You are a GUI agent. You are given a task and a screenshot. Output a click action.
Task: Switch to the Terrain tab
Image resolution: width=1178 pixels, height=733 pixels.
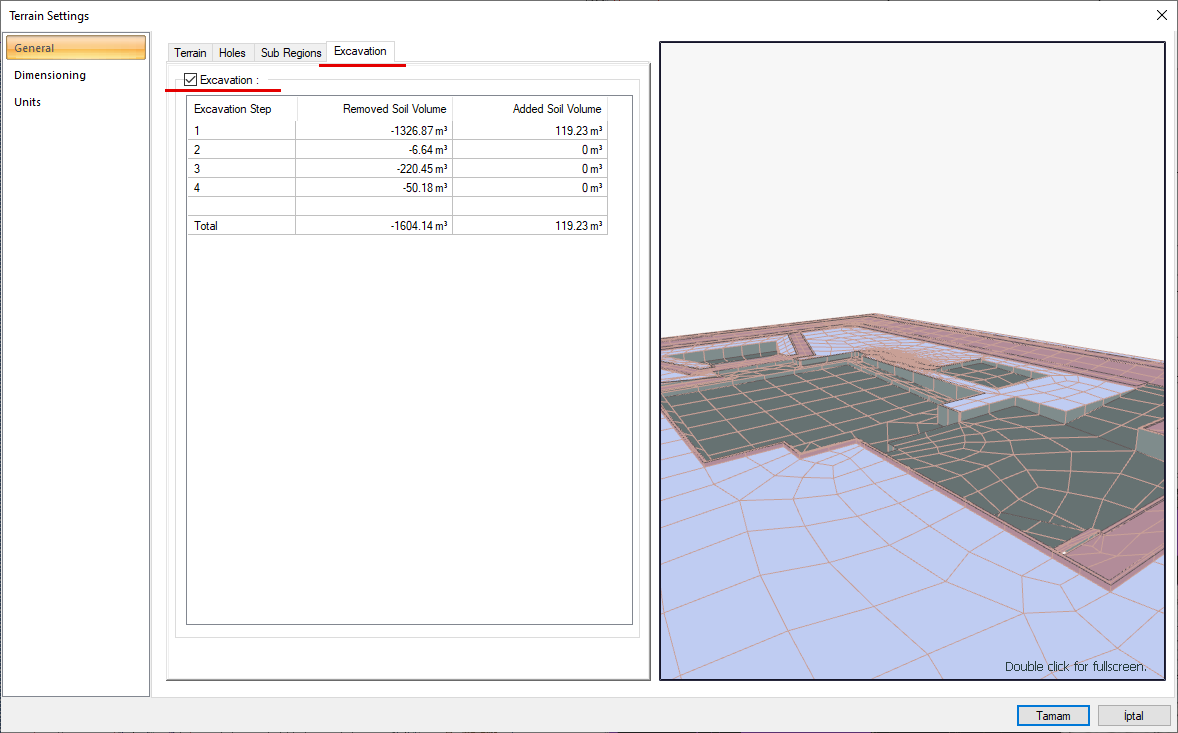(x=189, y=52)
